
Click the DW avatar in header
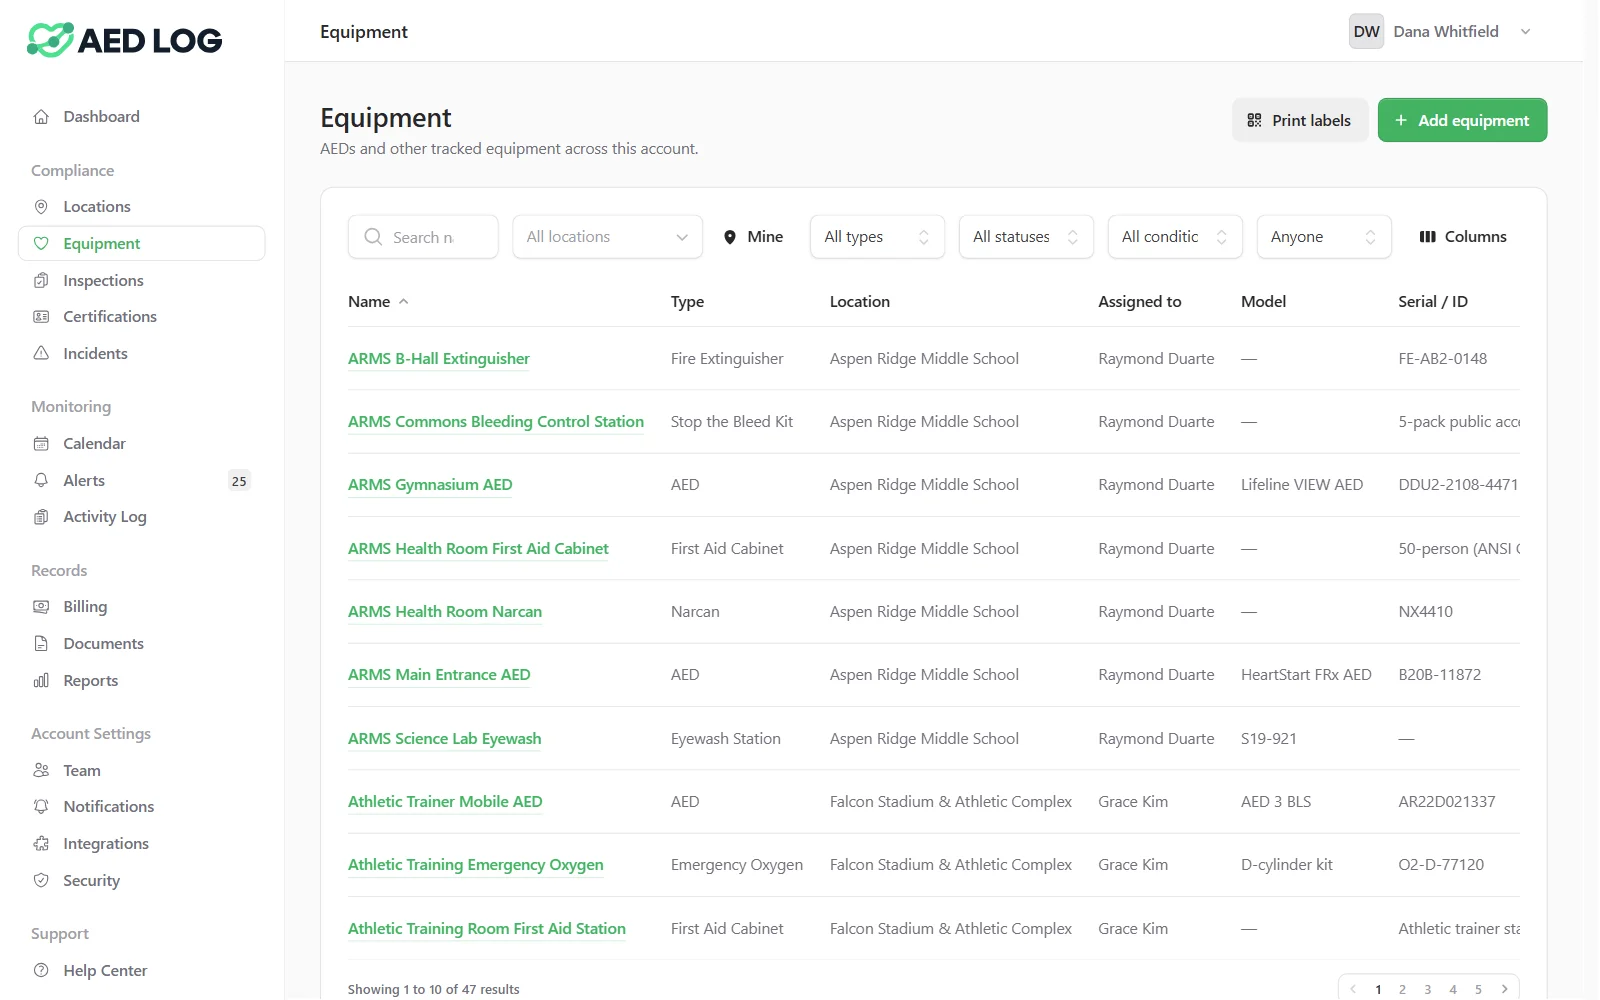coord(1366,32)
